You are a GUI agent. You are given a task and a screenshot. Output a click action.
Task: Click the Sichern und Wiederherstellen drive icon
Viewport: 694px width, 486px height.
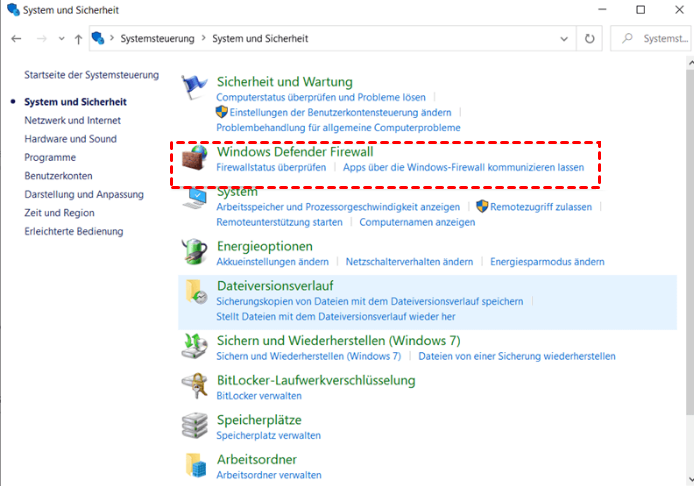(x=194, y=346)
